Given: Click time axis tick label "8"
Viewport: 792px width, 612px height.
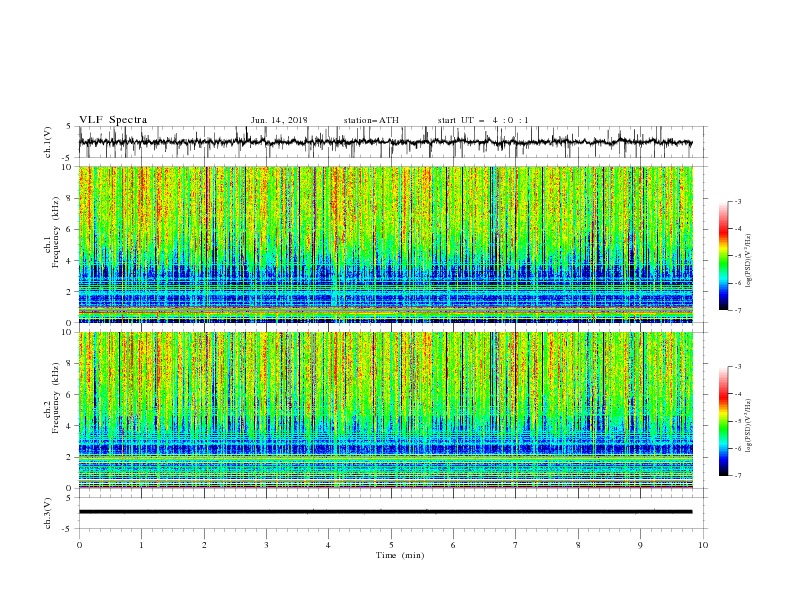Looking at the screenshot, I should tap(578, 545).
